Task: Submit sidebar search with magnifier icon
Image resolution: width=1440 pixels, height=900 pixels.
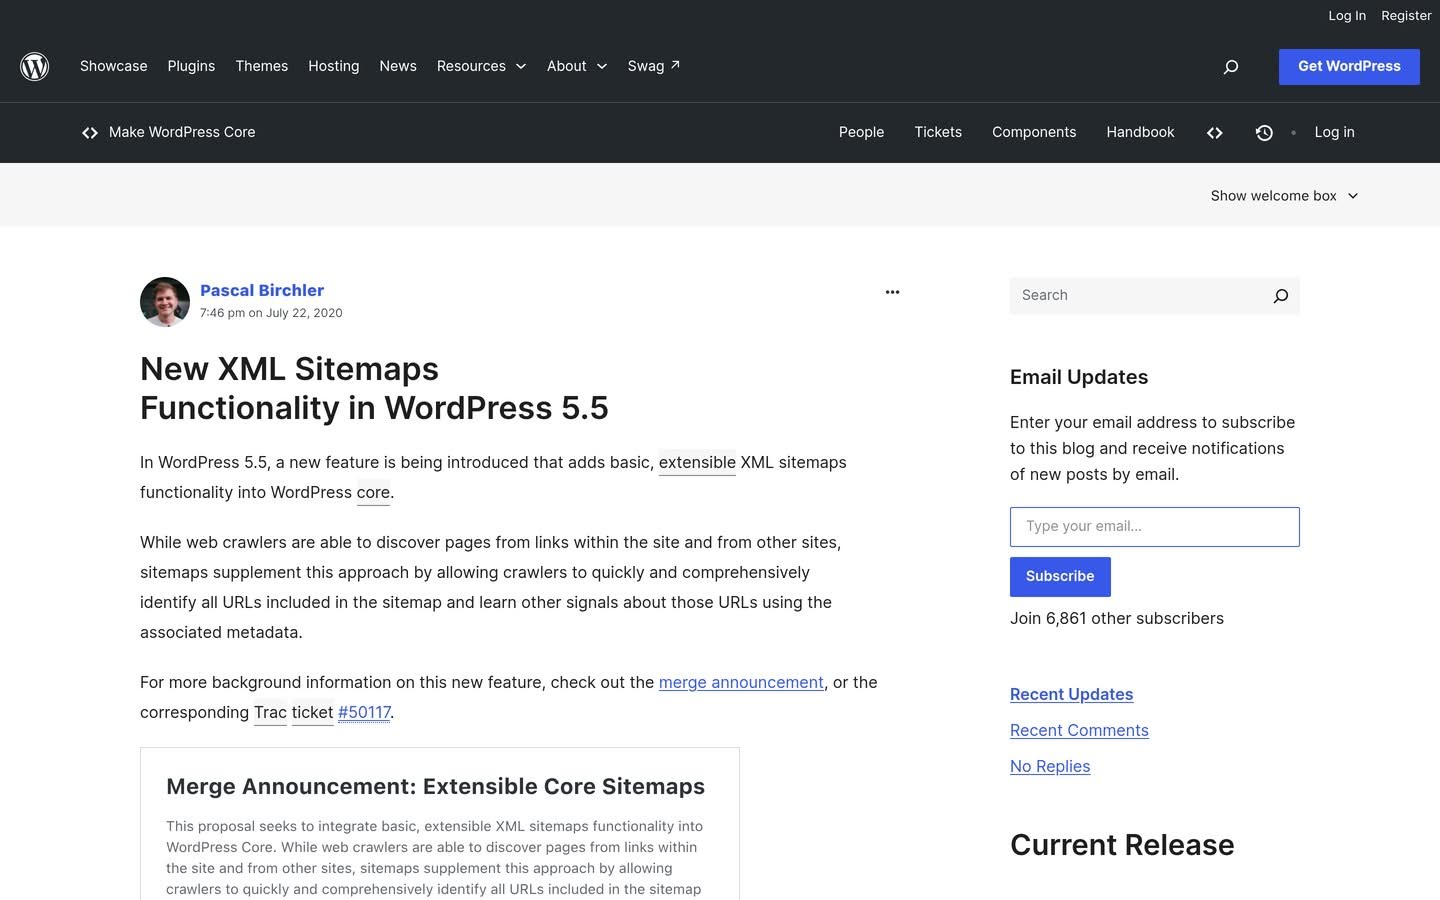Action: point(1281,296)
